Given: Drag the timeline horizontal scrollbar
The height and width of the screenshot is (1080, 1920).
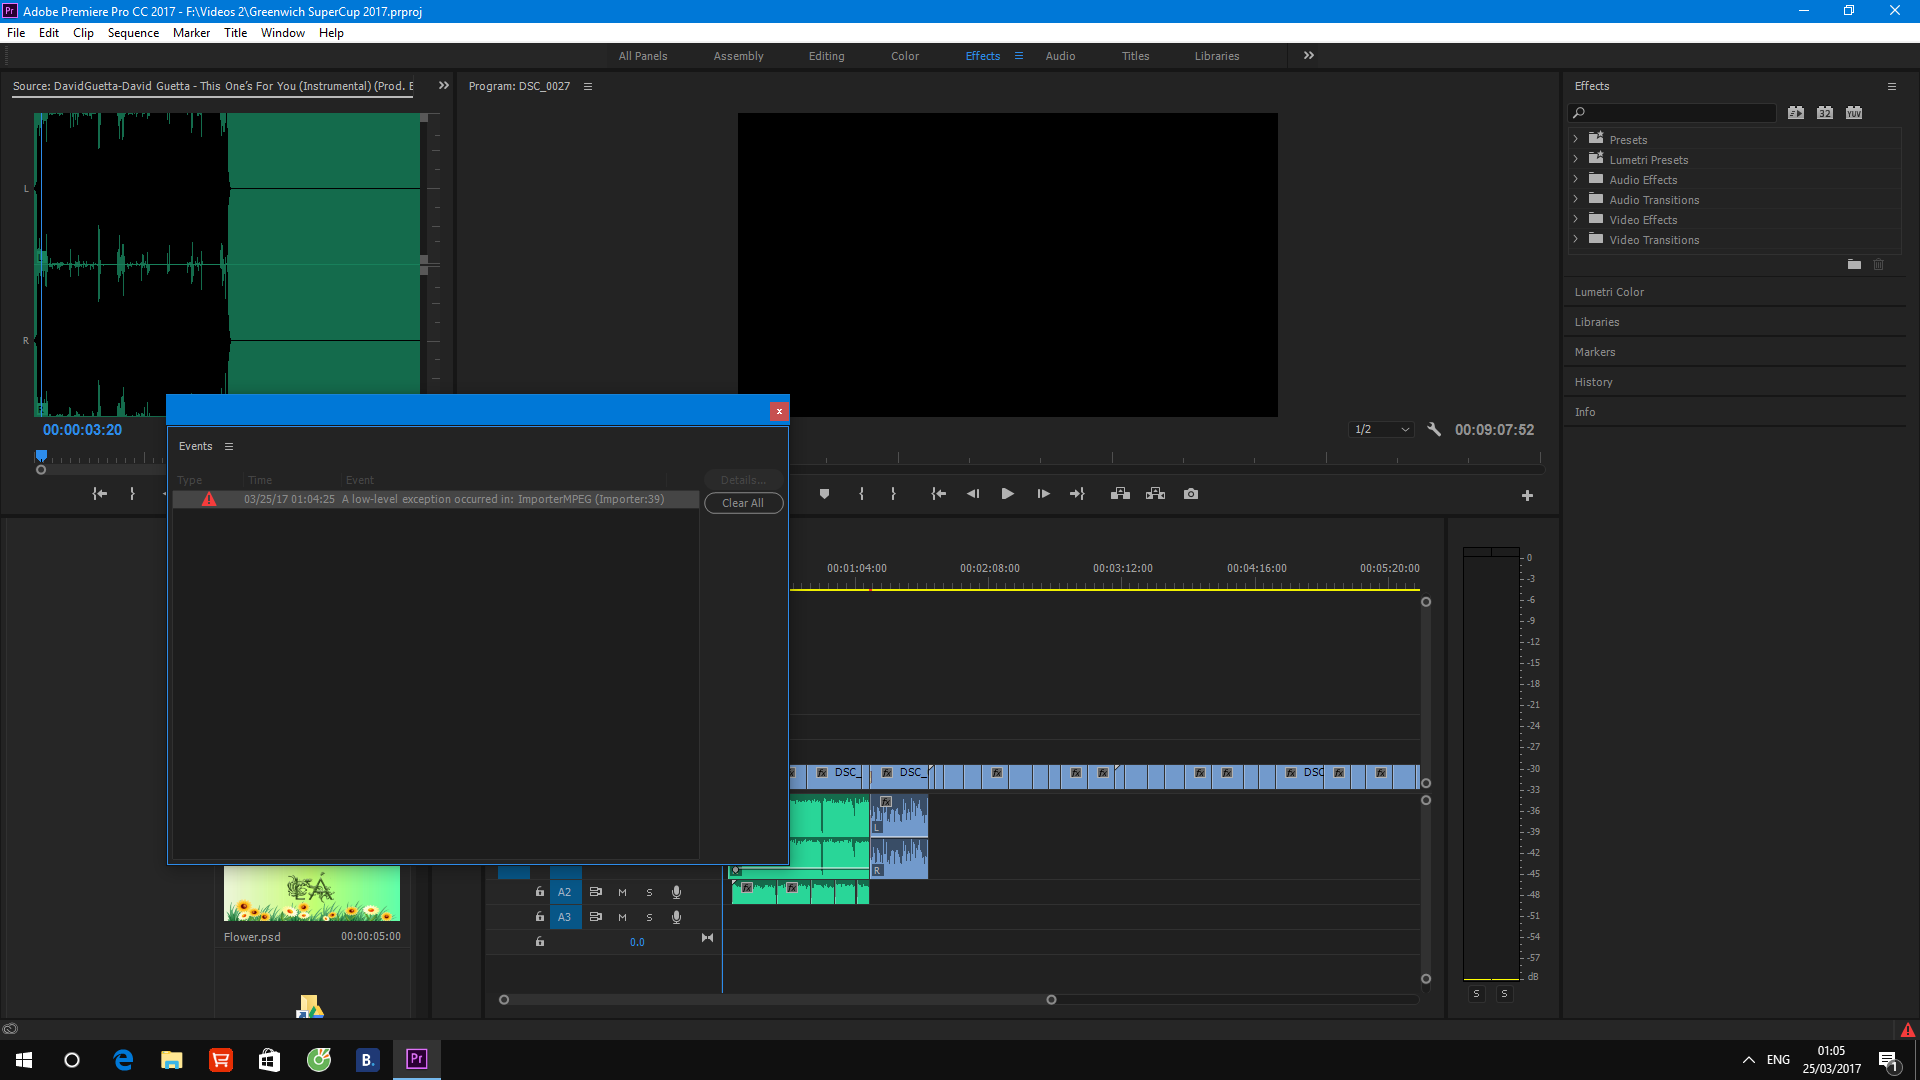Looking at the screenshot, I should tap(777, 1000).
